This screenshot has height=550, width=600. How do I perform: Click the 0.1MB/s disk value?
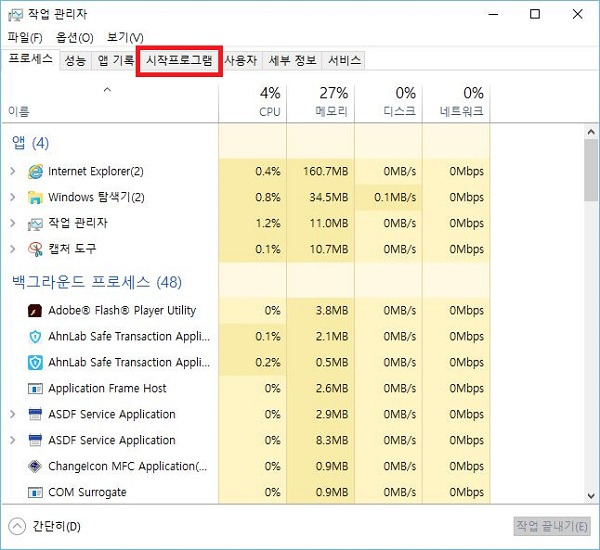[395, 197]
